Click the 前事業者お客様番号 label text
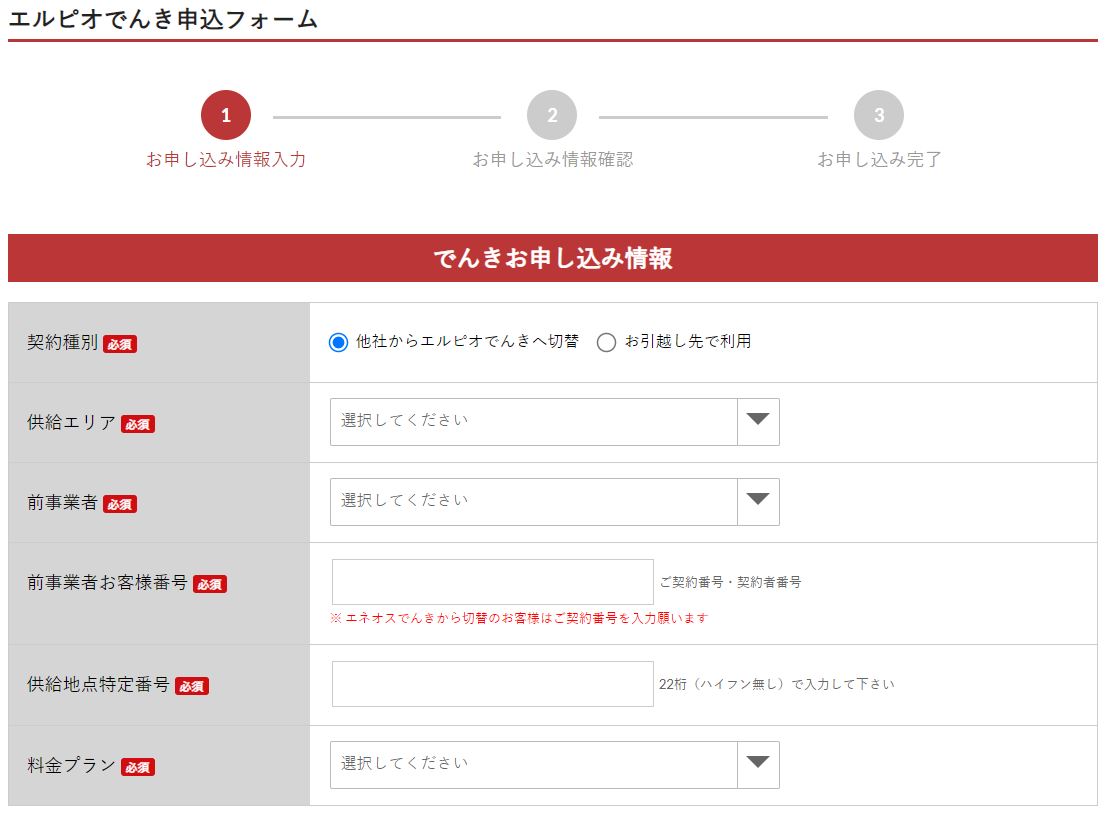This screenshot has width=1114, height=817. point(107,583)
